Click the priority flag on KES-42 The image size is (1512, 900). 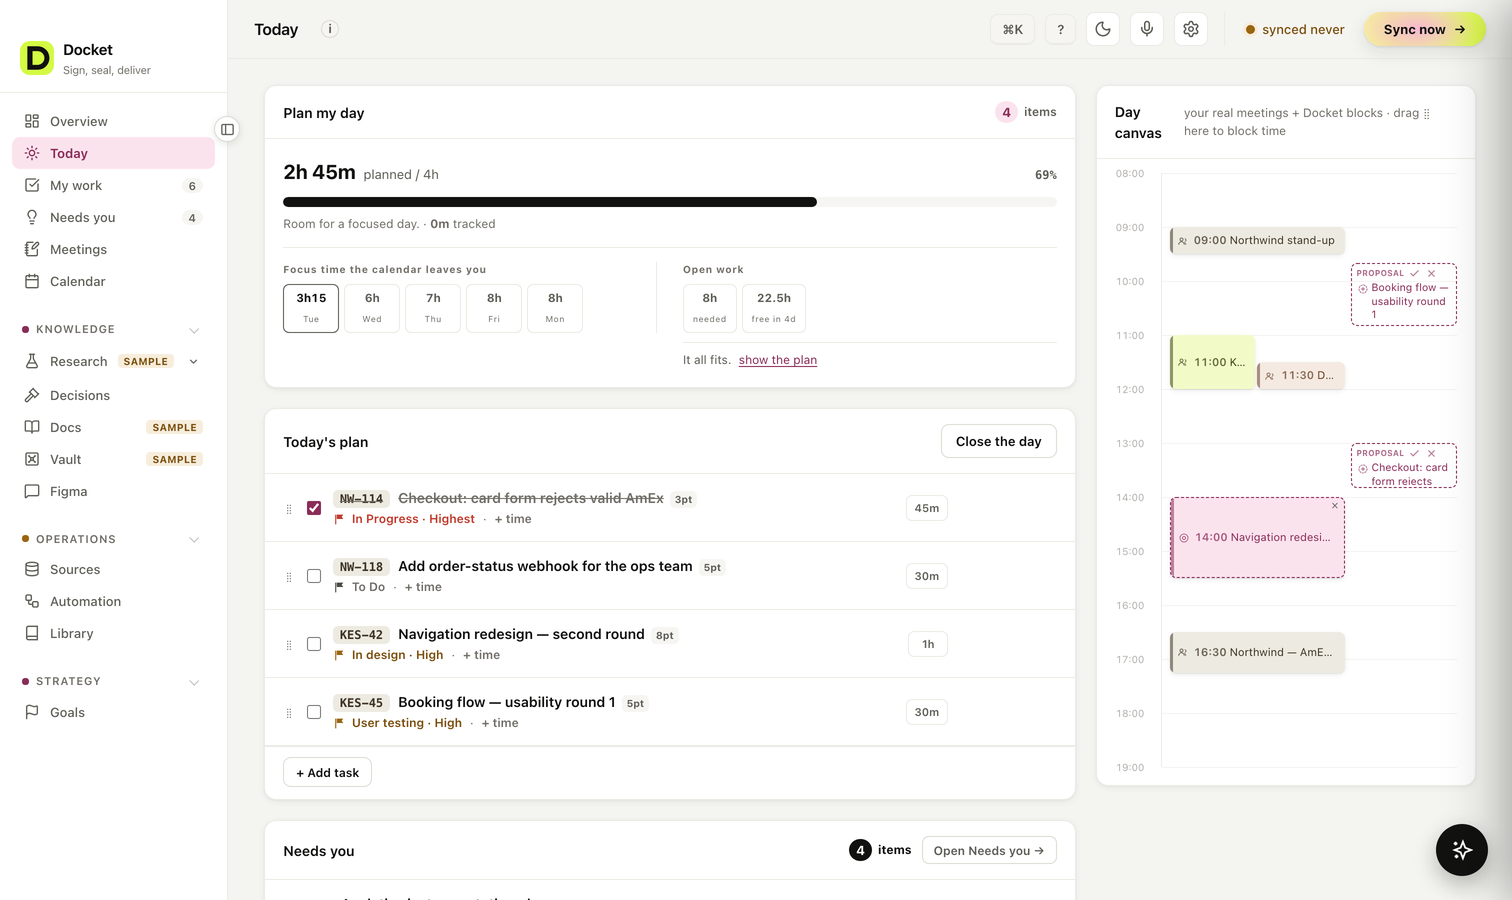(339, 655)
